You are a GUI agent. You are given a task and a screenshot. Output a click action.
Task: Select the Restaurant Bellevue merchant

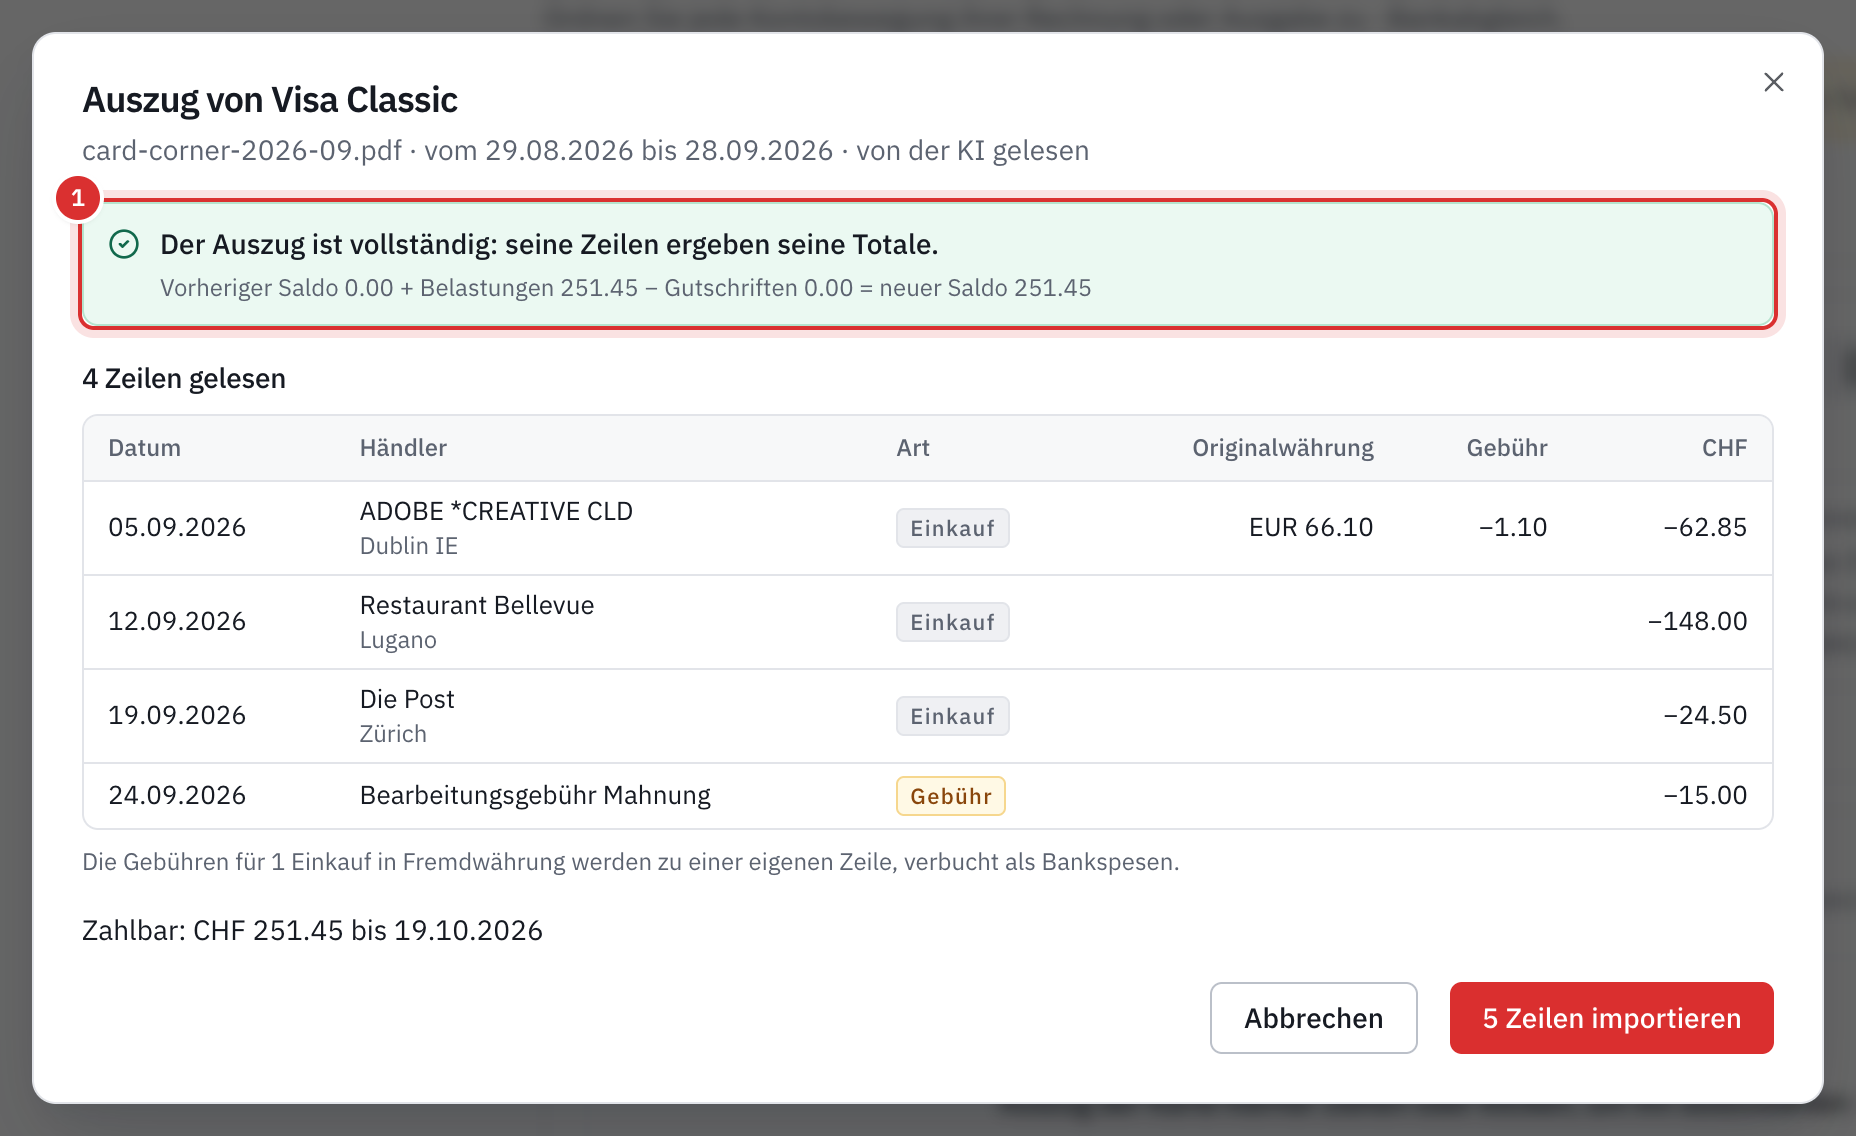click(477, 605)
